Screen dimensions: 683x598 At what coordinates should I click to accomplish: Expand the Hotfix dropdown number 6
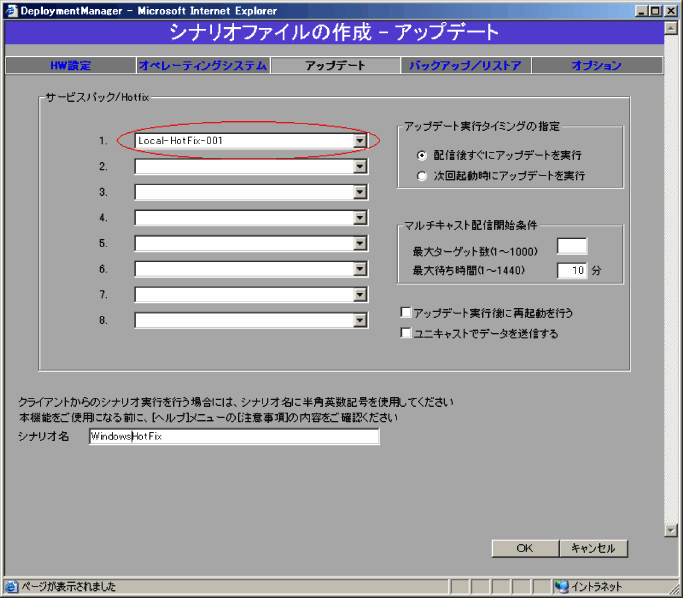[360, 269]
